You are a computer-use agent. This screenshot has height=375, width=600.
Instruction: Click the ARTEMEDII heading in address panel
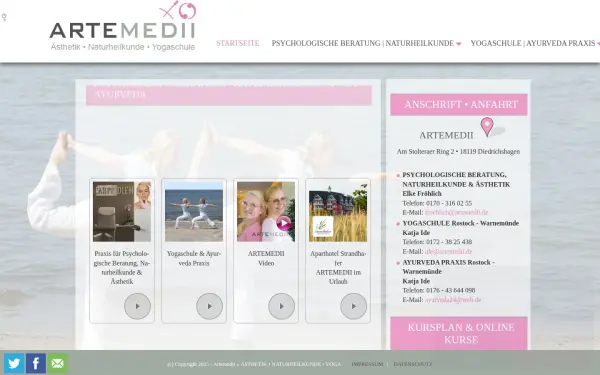pyautogui.click(x=446, y=135)
